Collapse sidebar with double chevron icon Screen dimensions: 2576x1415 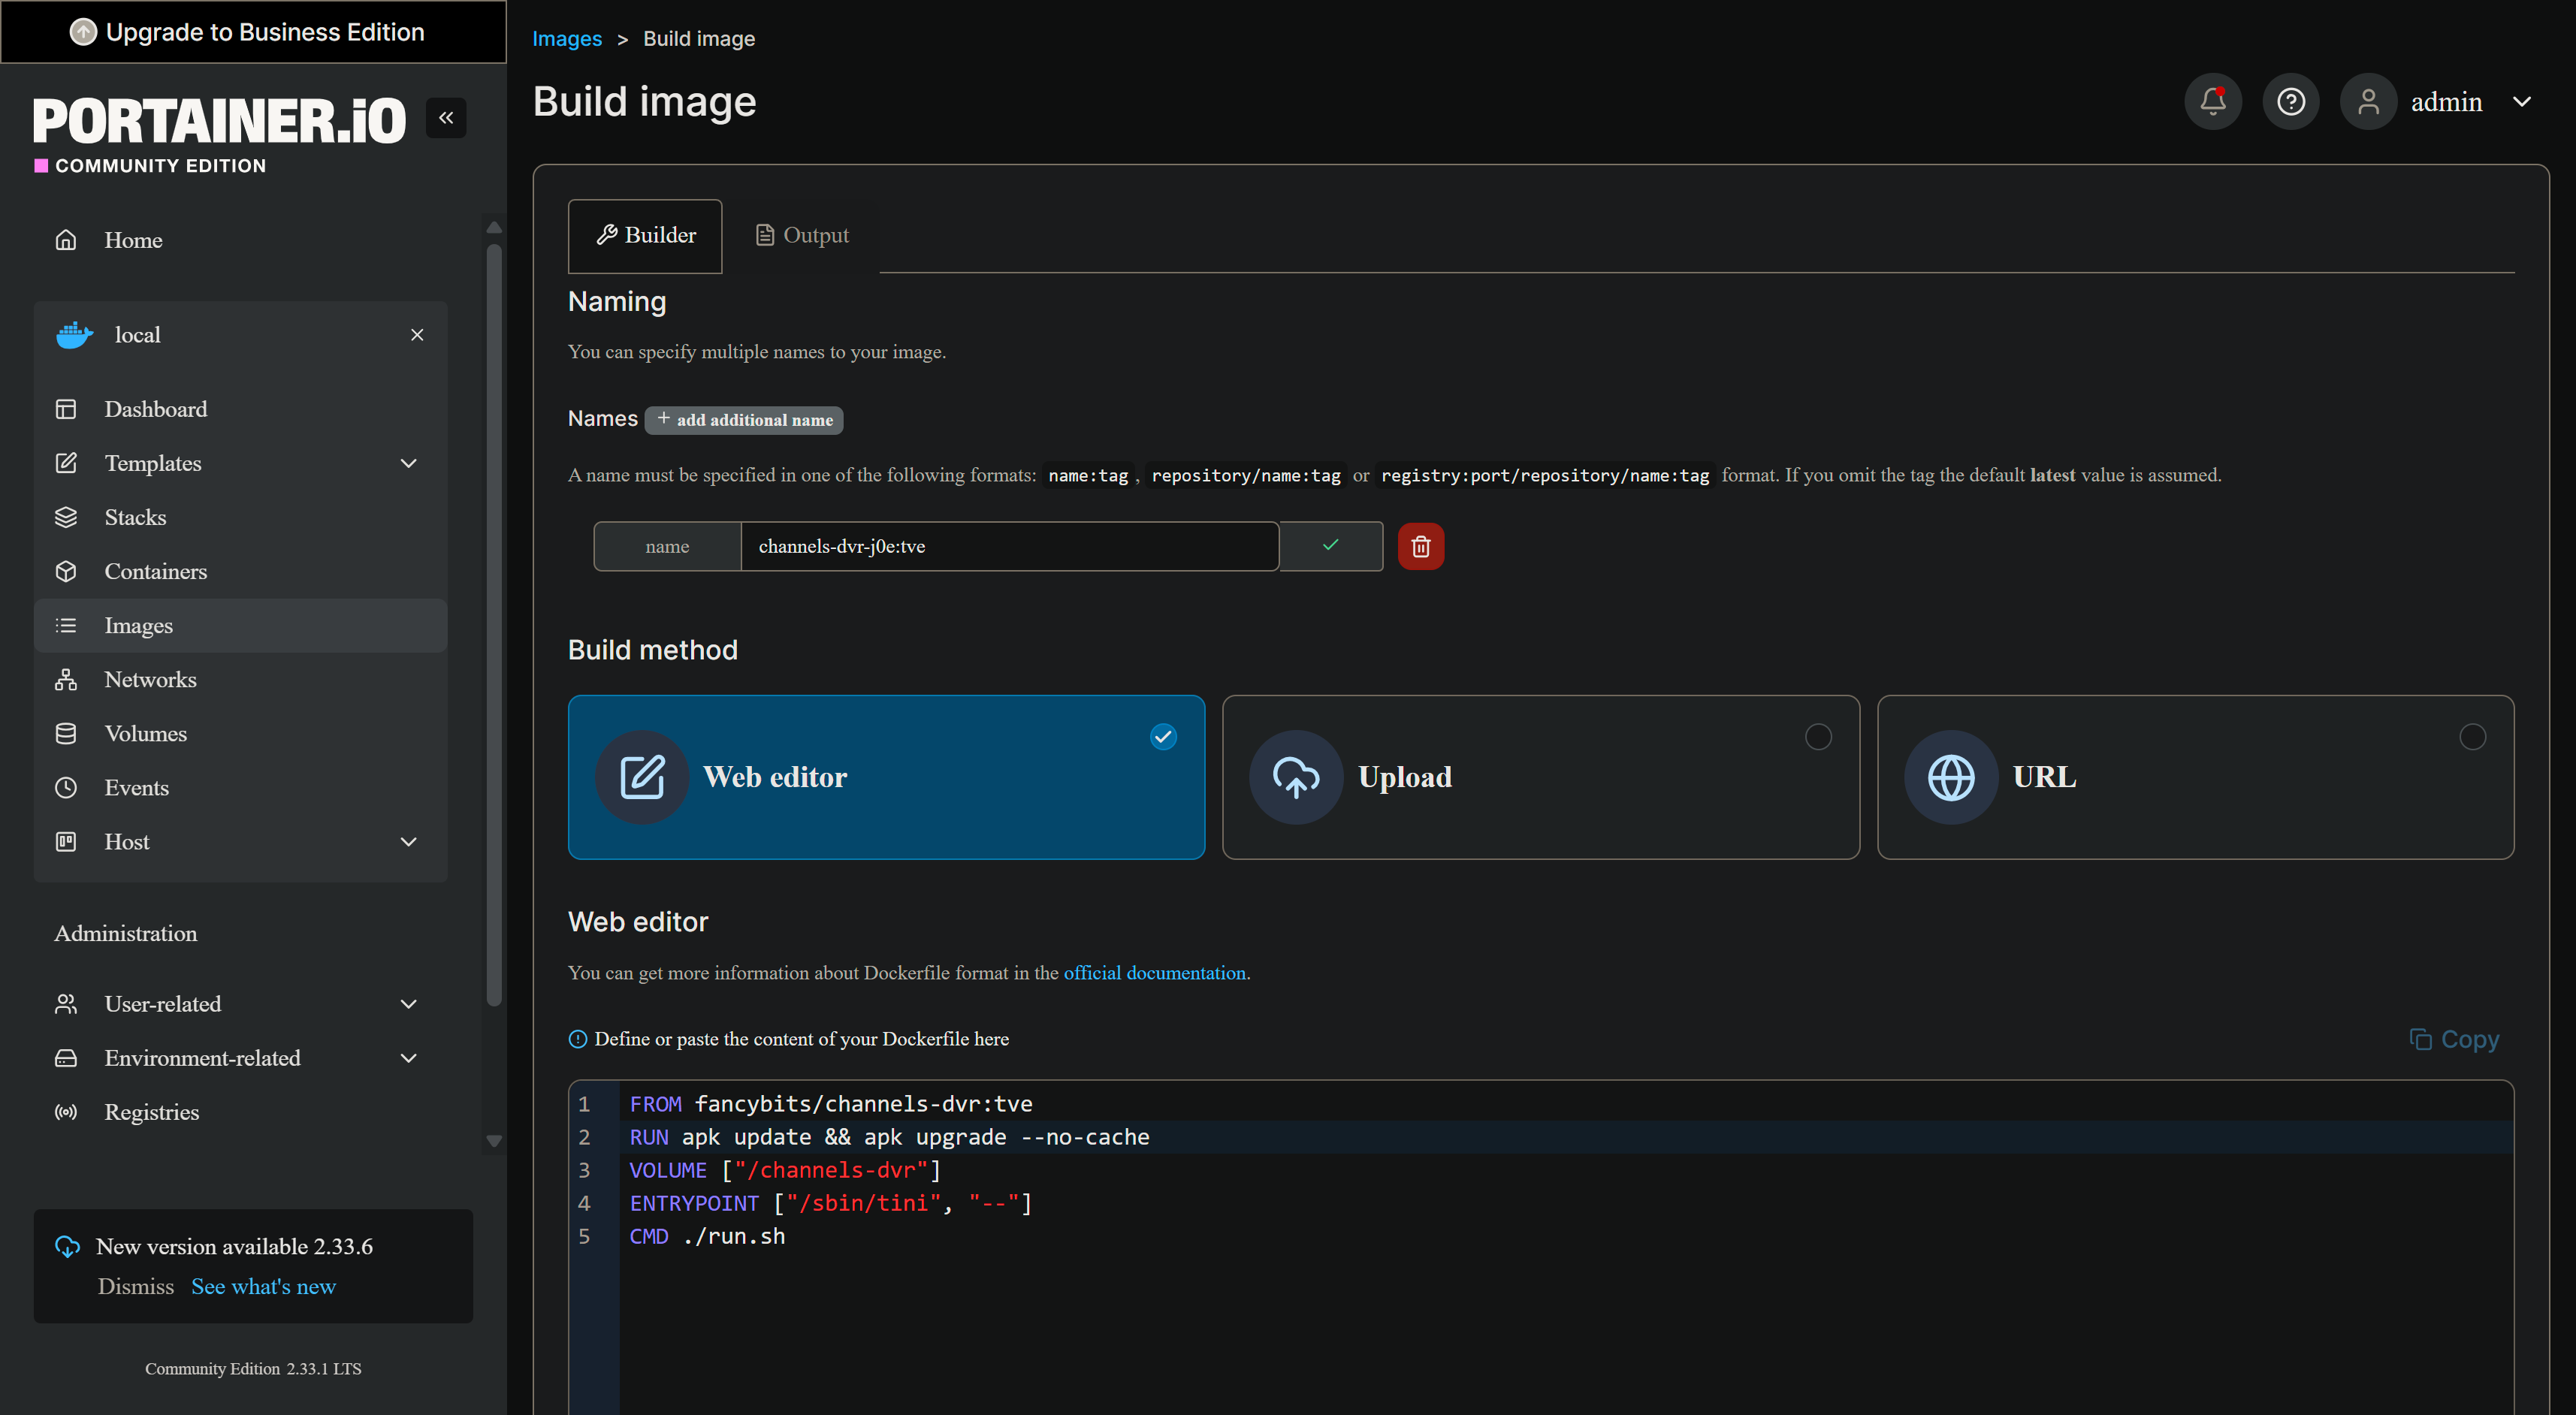446,118
